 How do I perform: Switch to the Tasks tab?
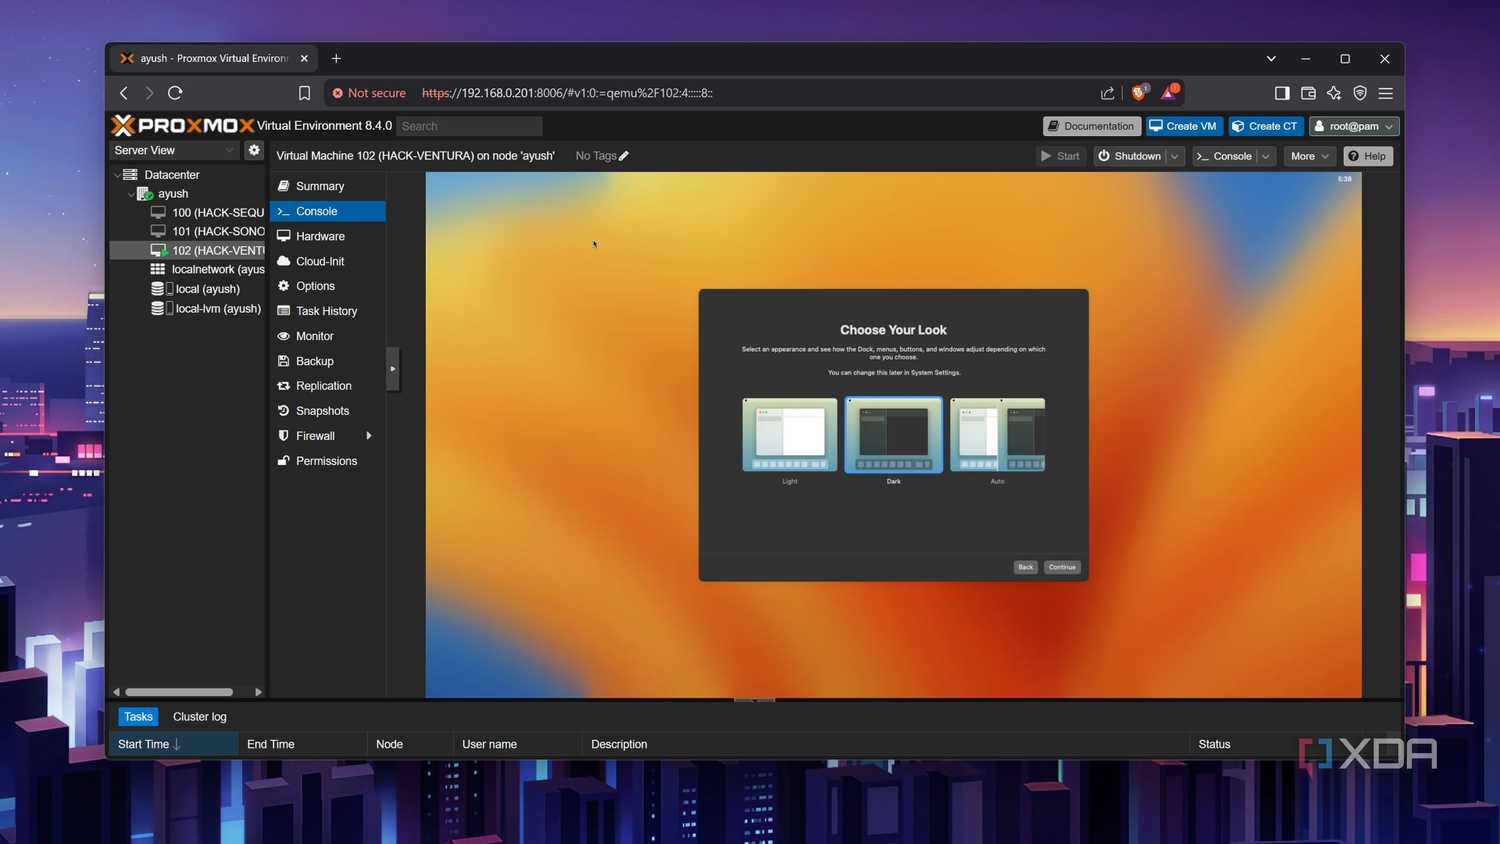pyautogui.click(x=138, y=717)
